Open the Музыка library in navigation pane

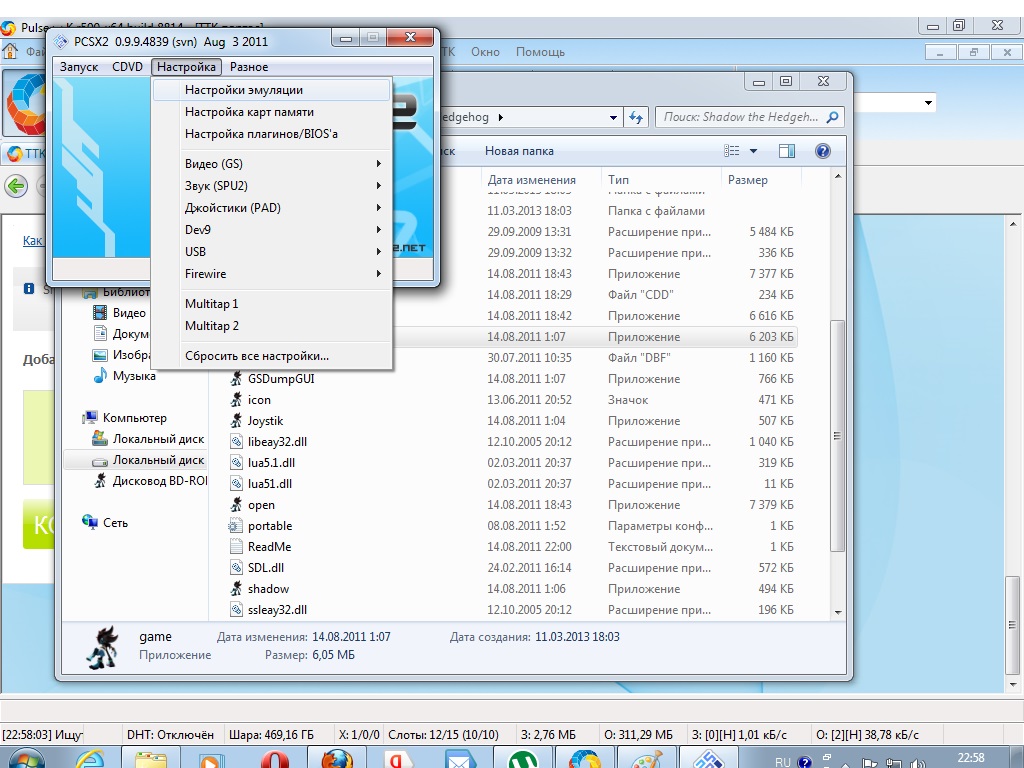pos(134,376)
